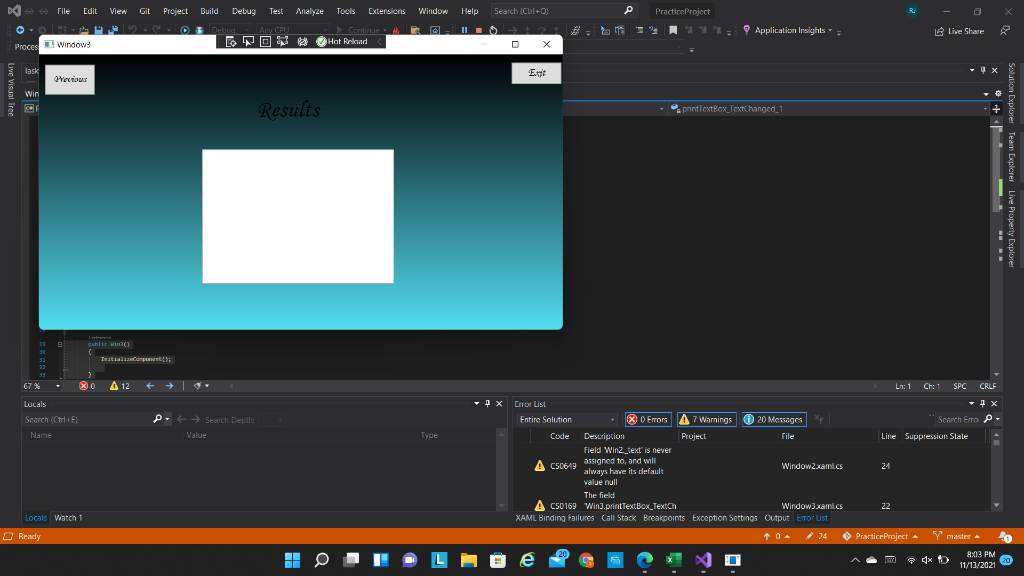Open the printTextBox_TextChanged_1 member dropdown
This screenshot has height=576, width=1024.
[x=829, y=108]
